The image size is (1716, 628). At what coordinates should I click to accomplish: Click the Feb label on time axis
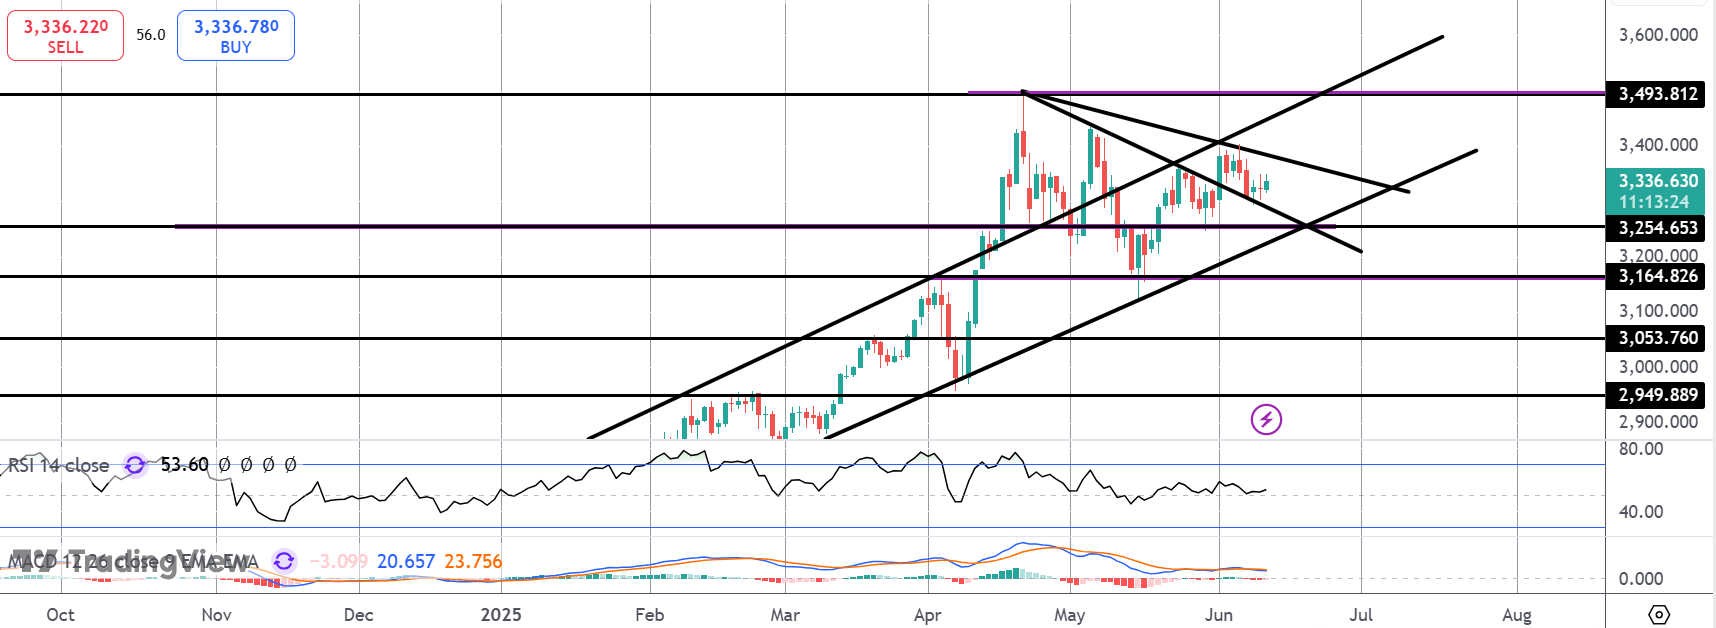(x=650, y=615)
